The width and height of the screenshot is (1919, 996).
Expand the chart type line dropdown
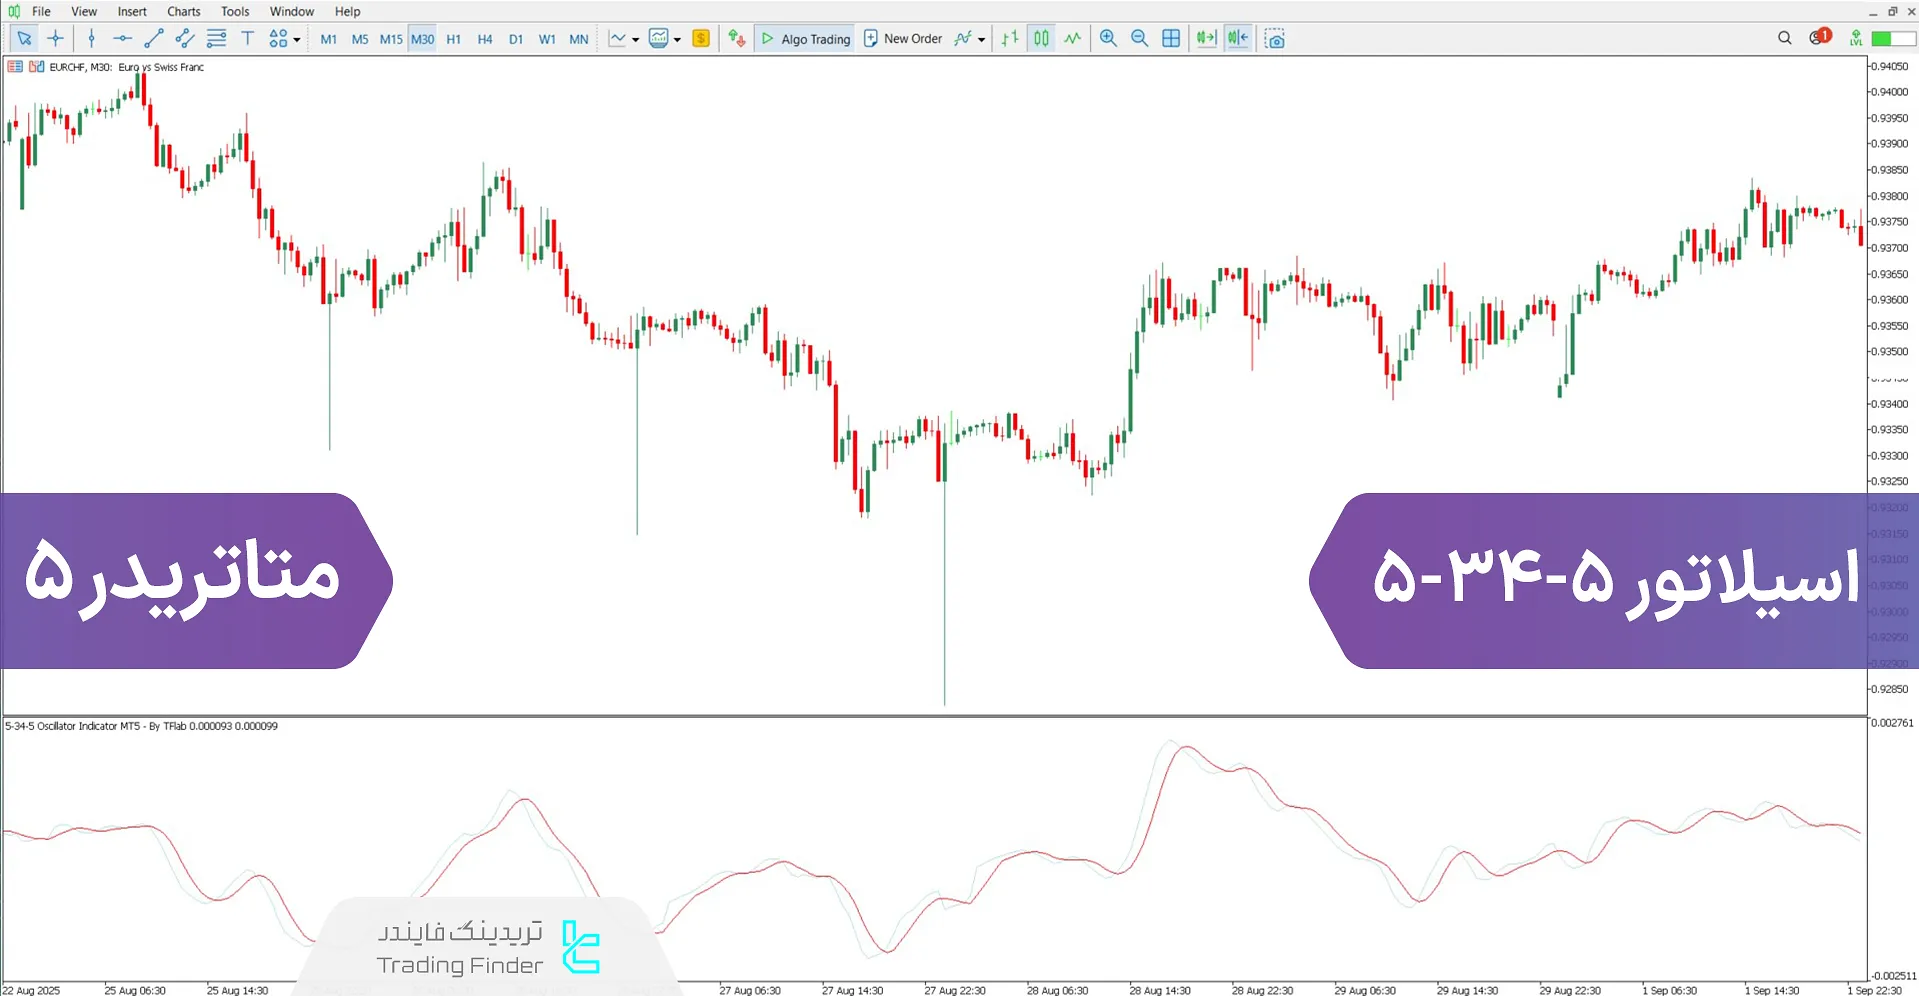[635, 40]
